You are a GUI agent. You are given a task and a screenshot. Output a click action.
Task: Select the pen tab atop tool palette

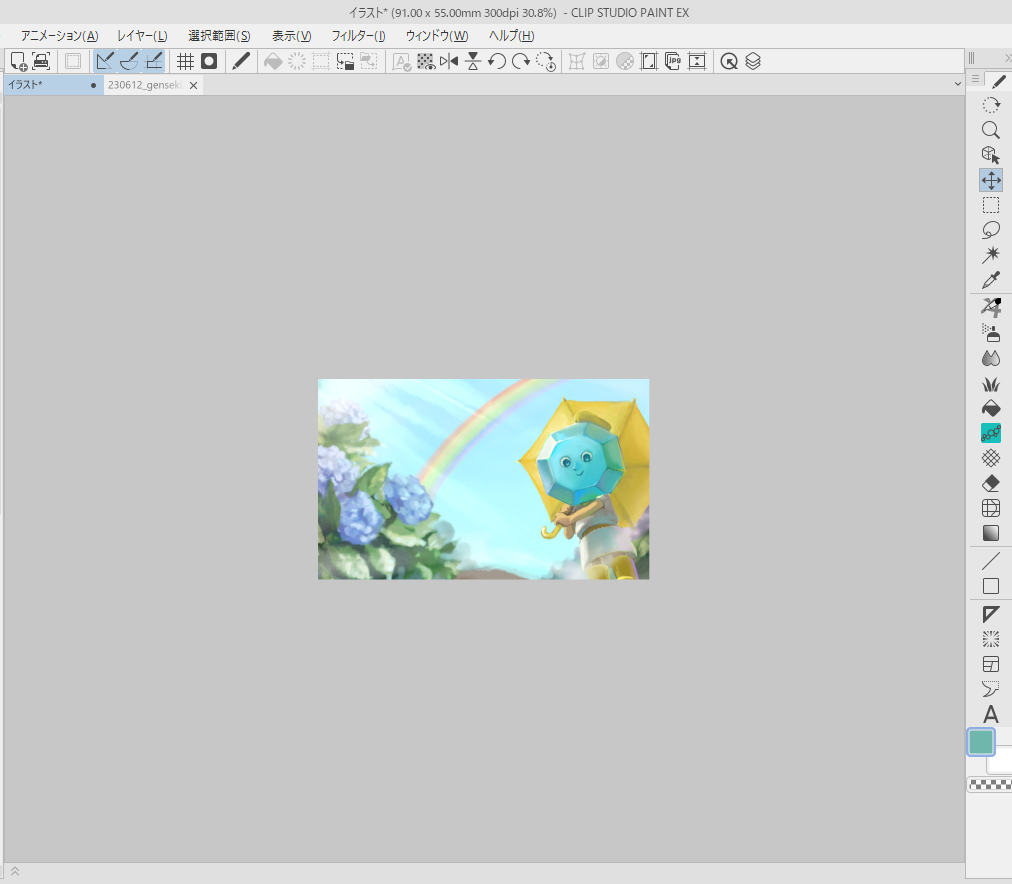[x=998, y=81]
